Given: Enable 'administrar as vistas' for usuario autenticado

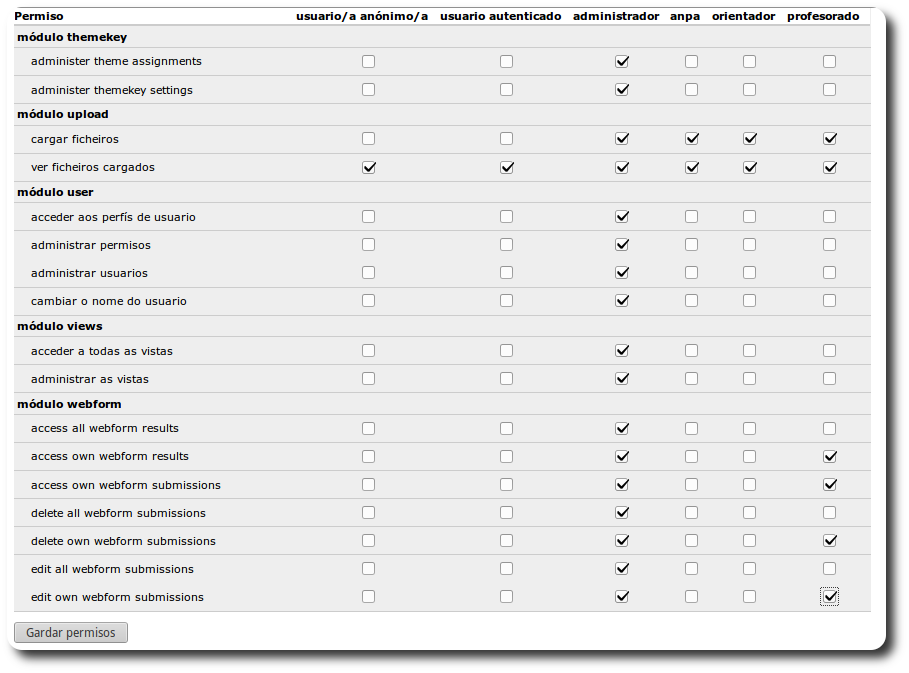Looking at the screenshot, I should pyautogui.click(x=506, y=378).
